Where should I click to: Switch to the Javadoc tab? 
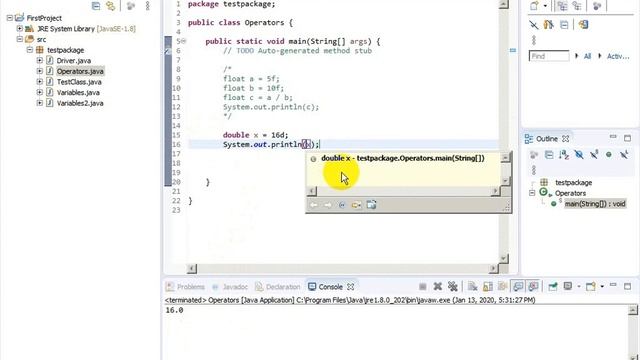coord(230,287)
